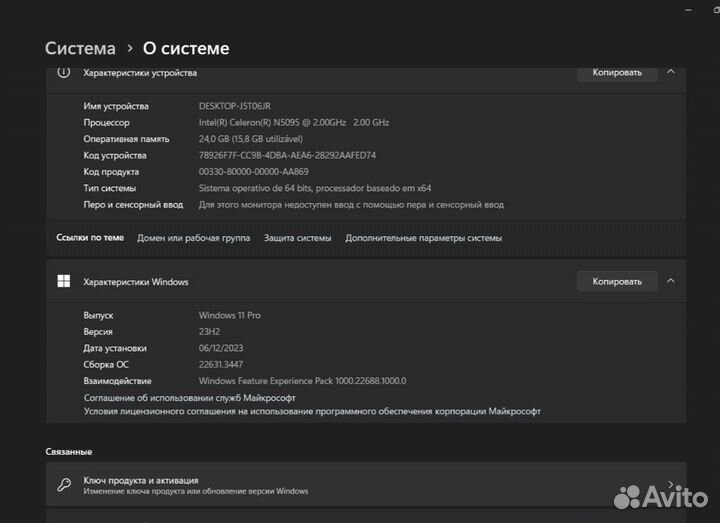Click the Процессор label

click(107, 123)
